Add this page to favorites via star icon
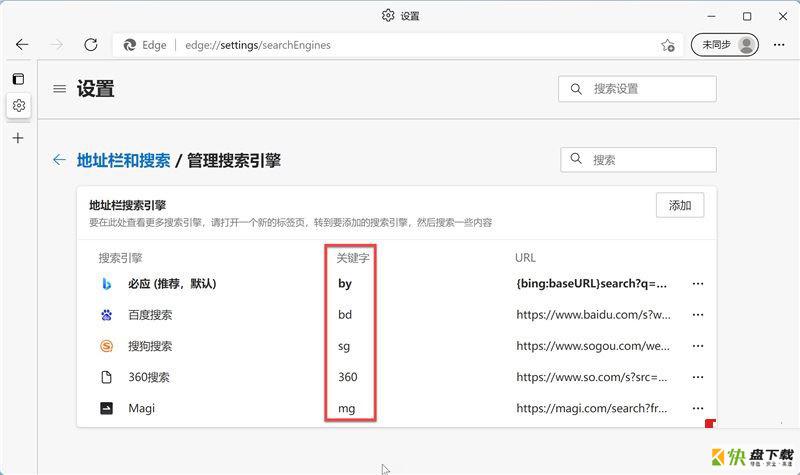Screen dimensions: 800x475 coord(668,45)
